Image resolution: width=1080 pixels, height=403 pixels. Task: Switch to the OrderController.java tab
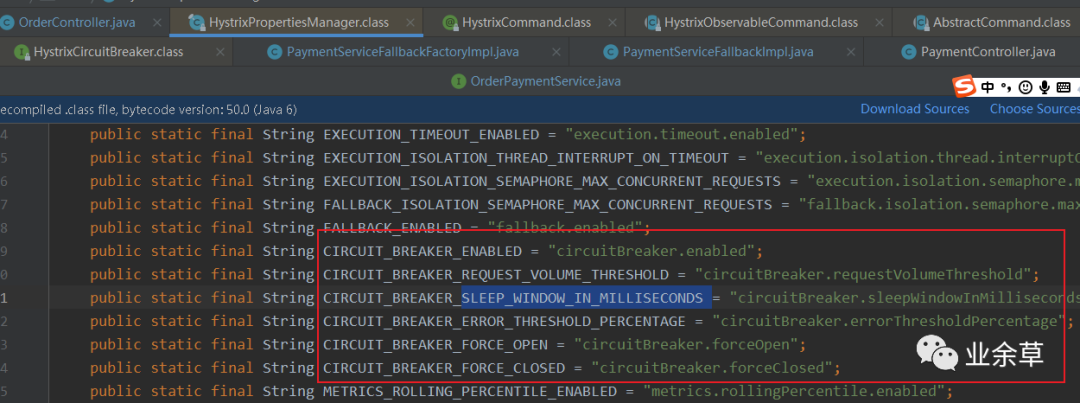click(x=76, y=23)
